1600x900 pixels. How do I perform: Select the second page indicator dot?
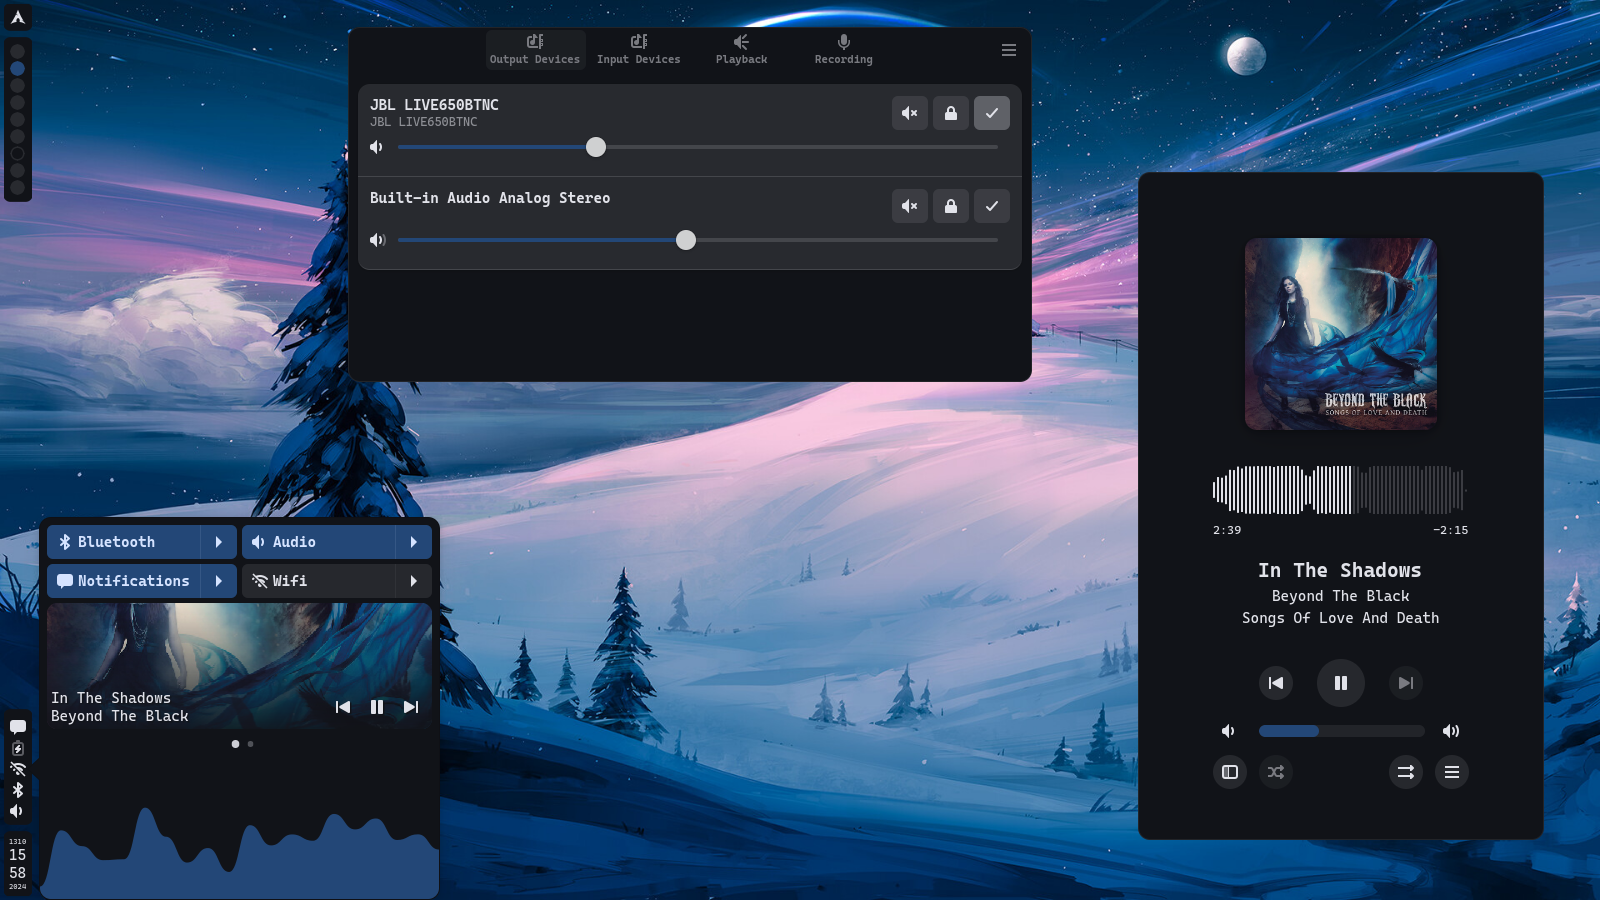[250, 744]
